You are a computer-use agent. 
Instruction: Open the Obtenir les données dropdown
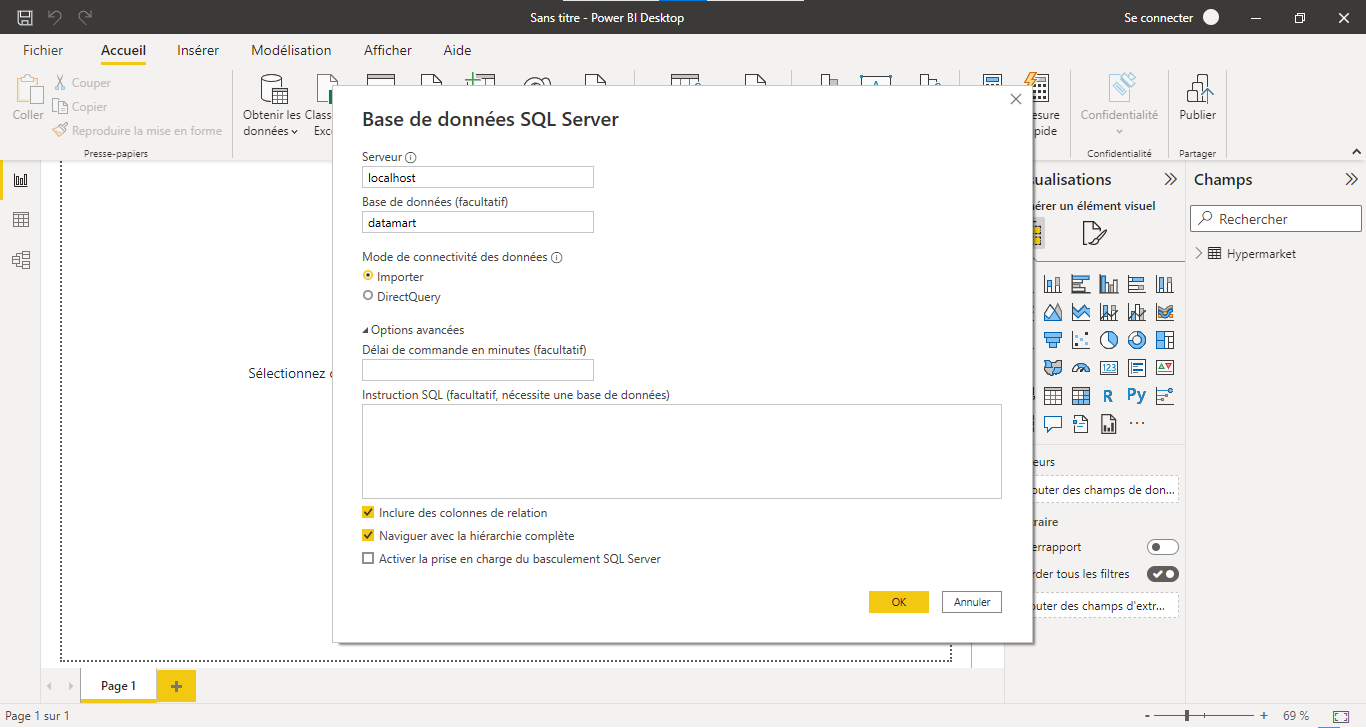(x=272, y=108)
